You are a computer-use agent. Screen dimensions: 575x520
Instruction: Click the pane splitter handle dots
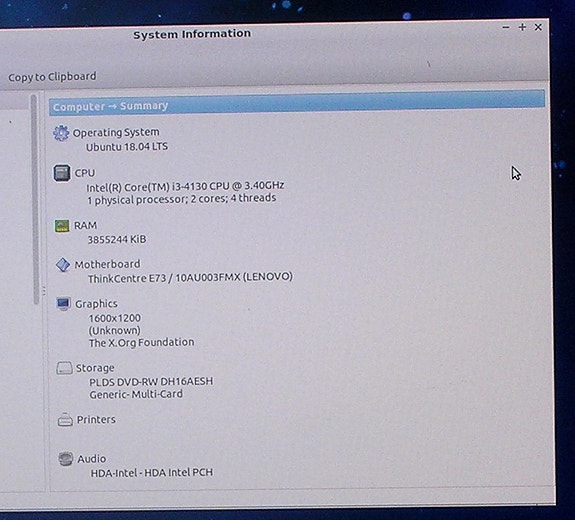[x=44, y=291]
